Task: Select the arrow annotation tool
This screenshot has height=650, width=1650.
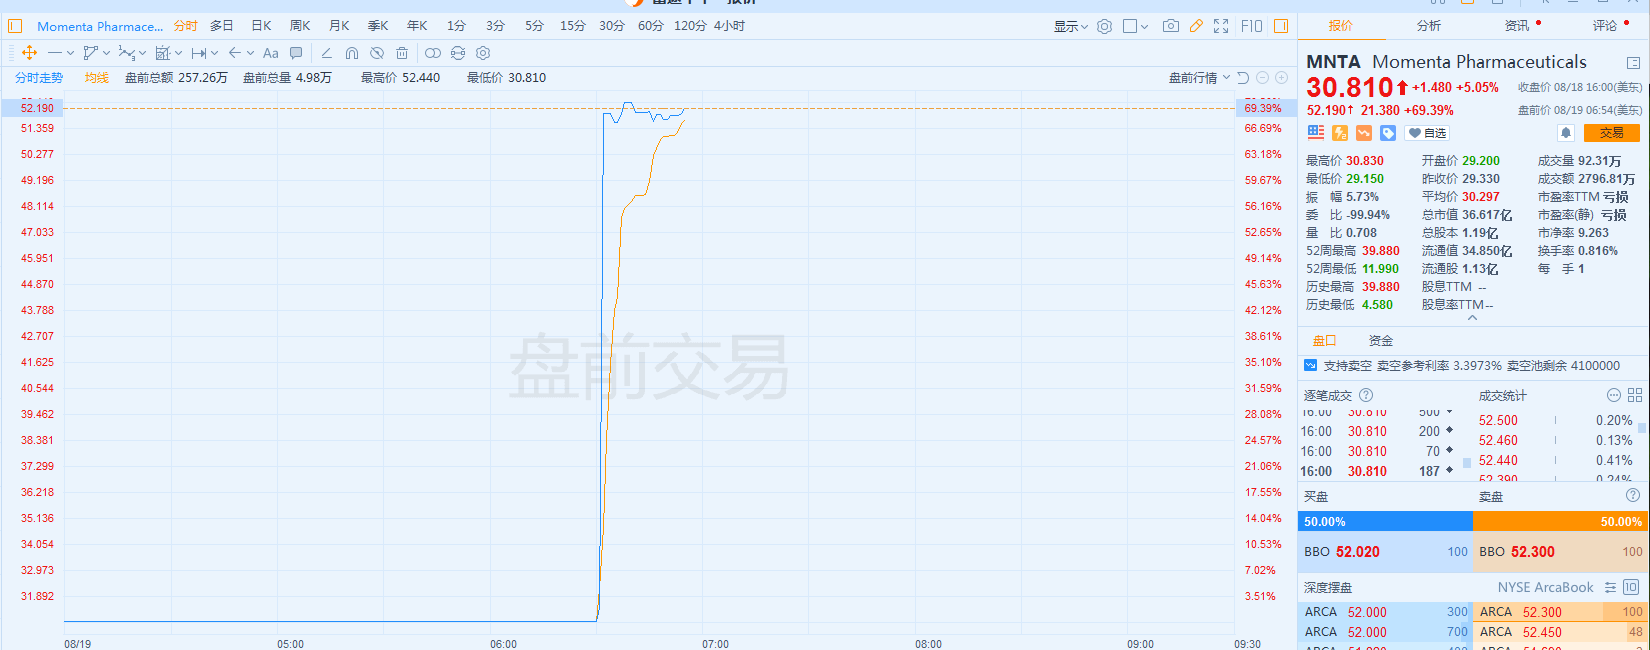Action: pyautogui.click(x=234, y=53)
